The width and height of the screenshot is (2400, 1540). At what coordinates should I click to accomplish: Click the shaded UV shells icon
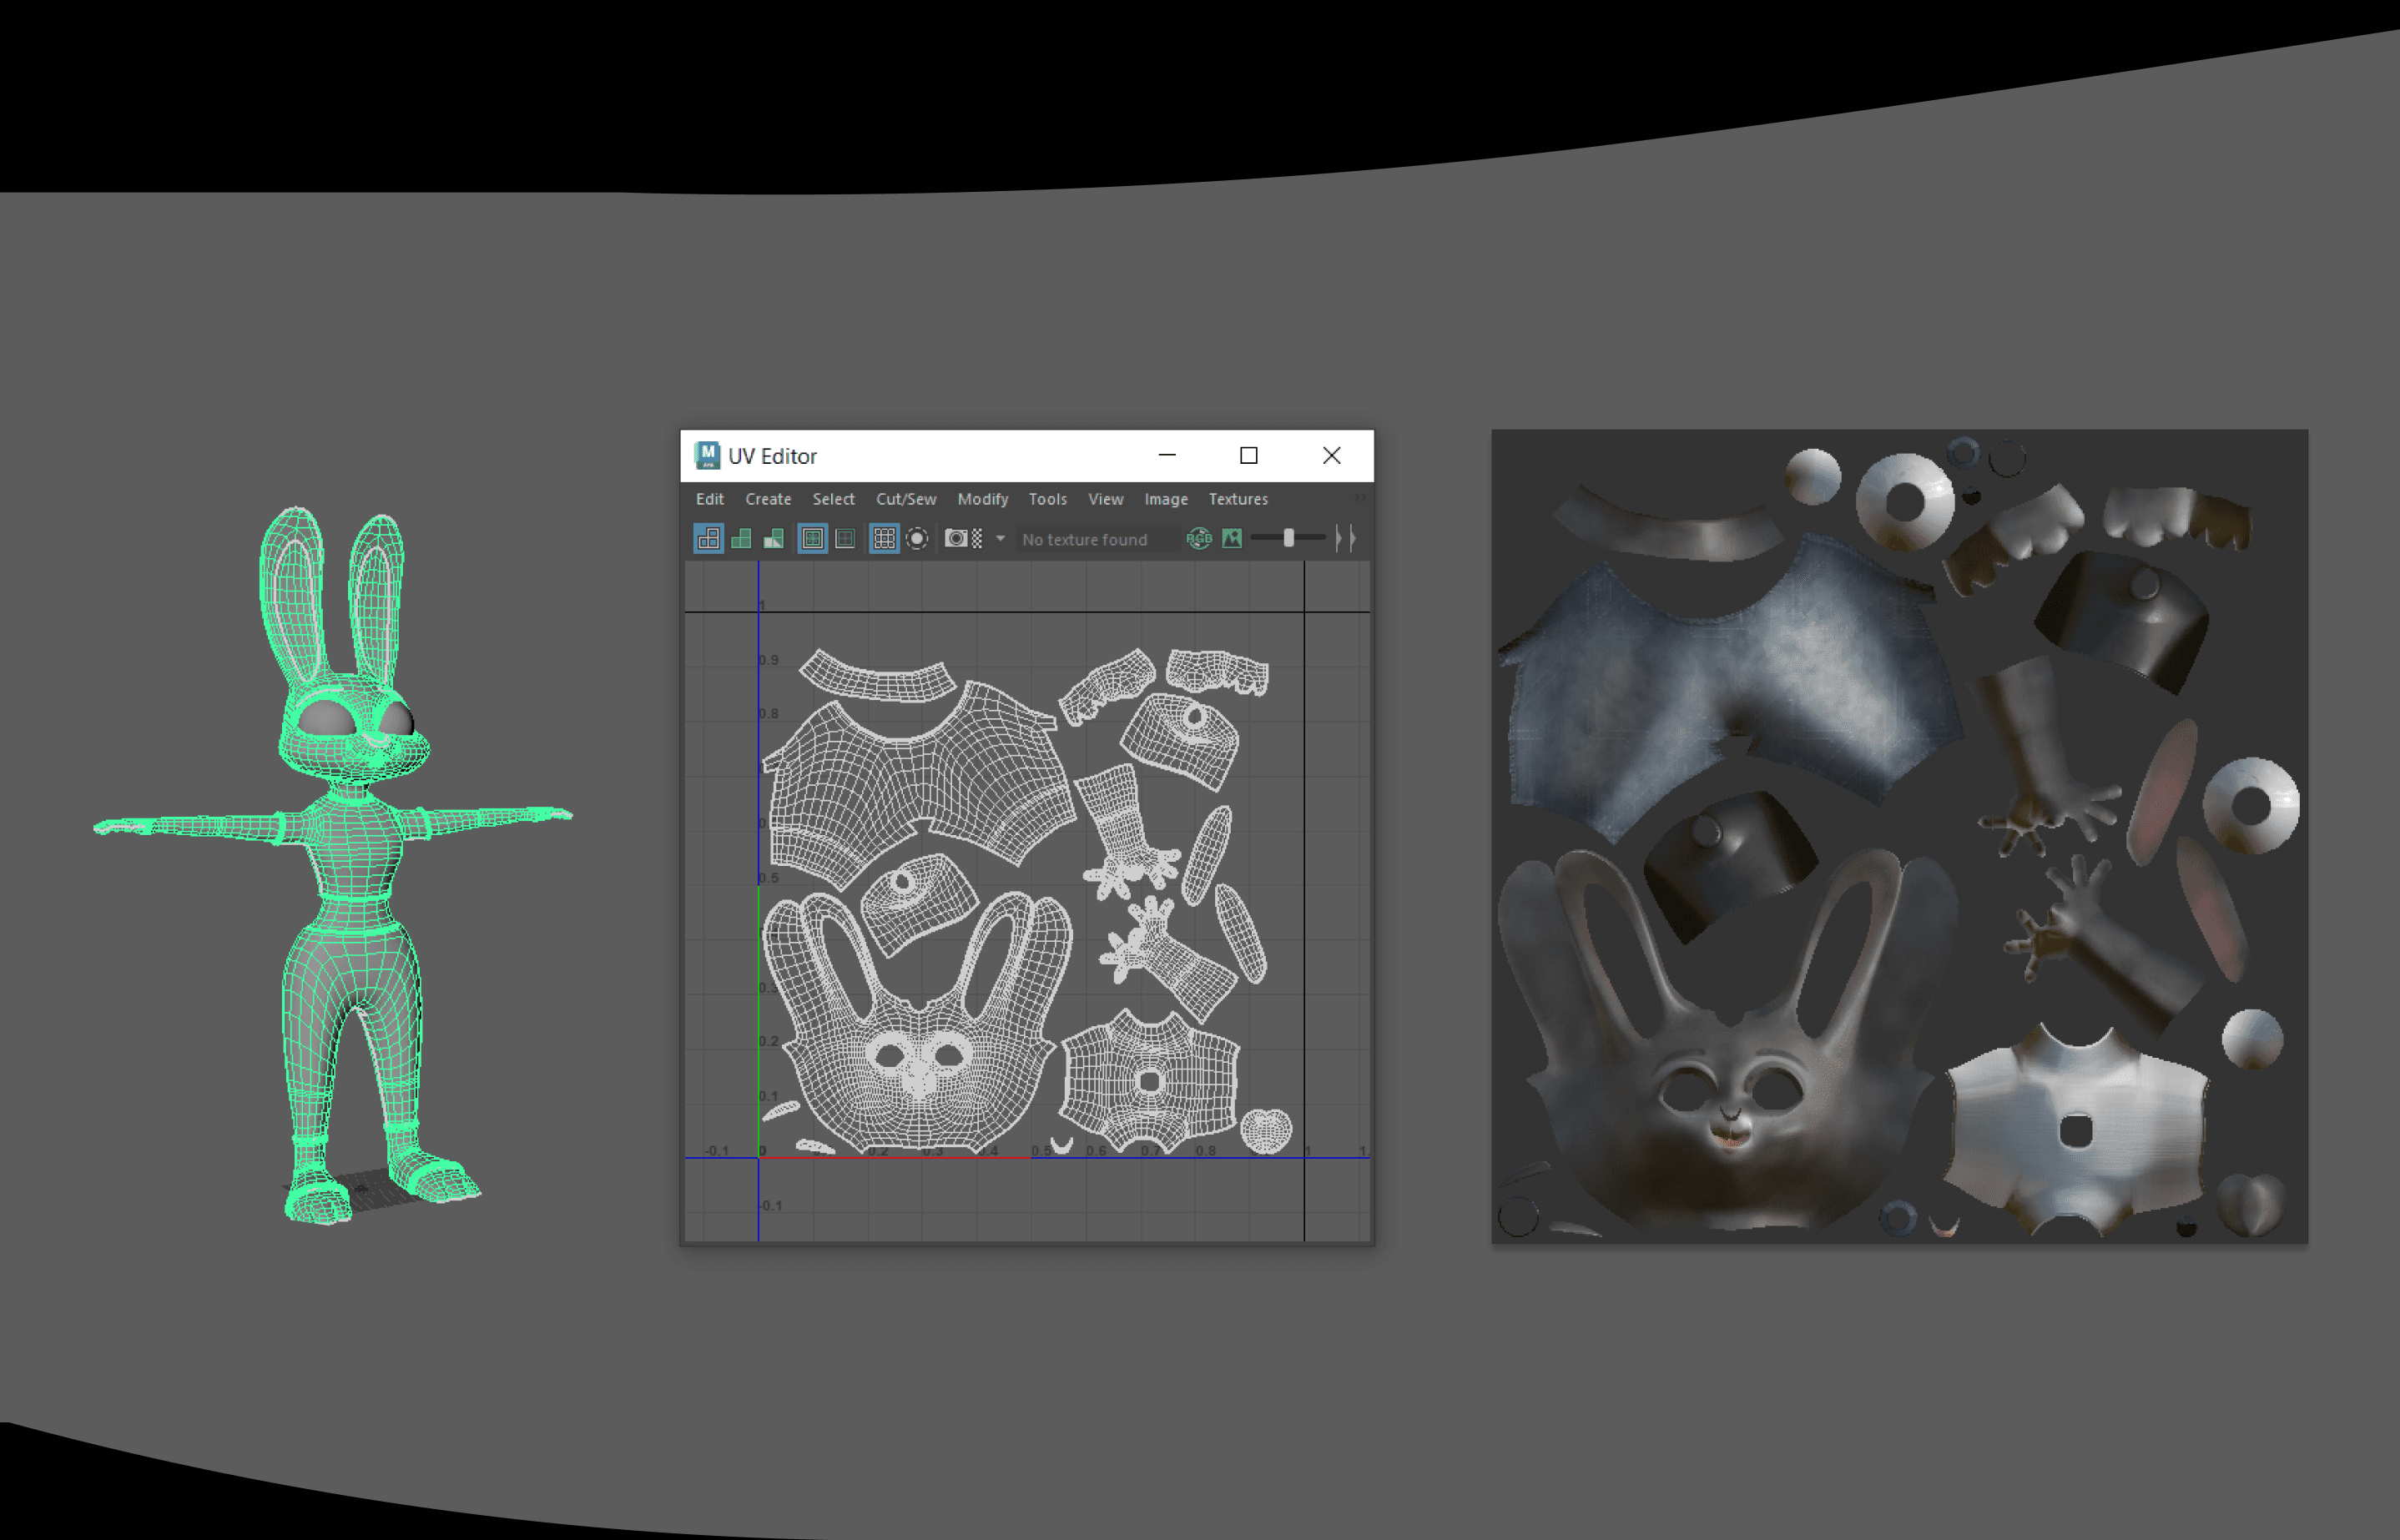(741, 539)
